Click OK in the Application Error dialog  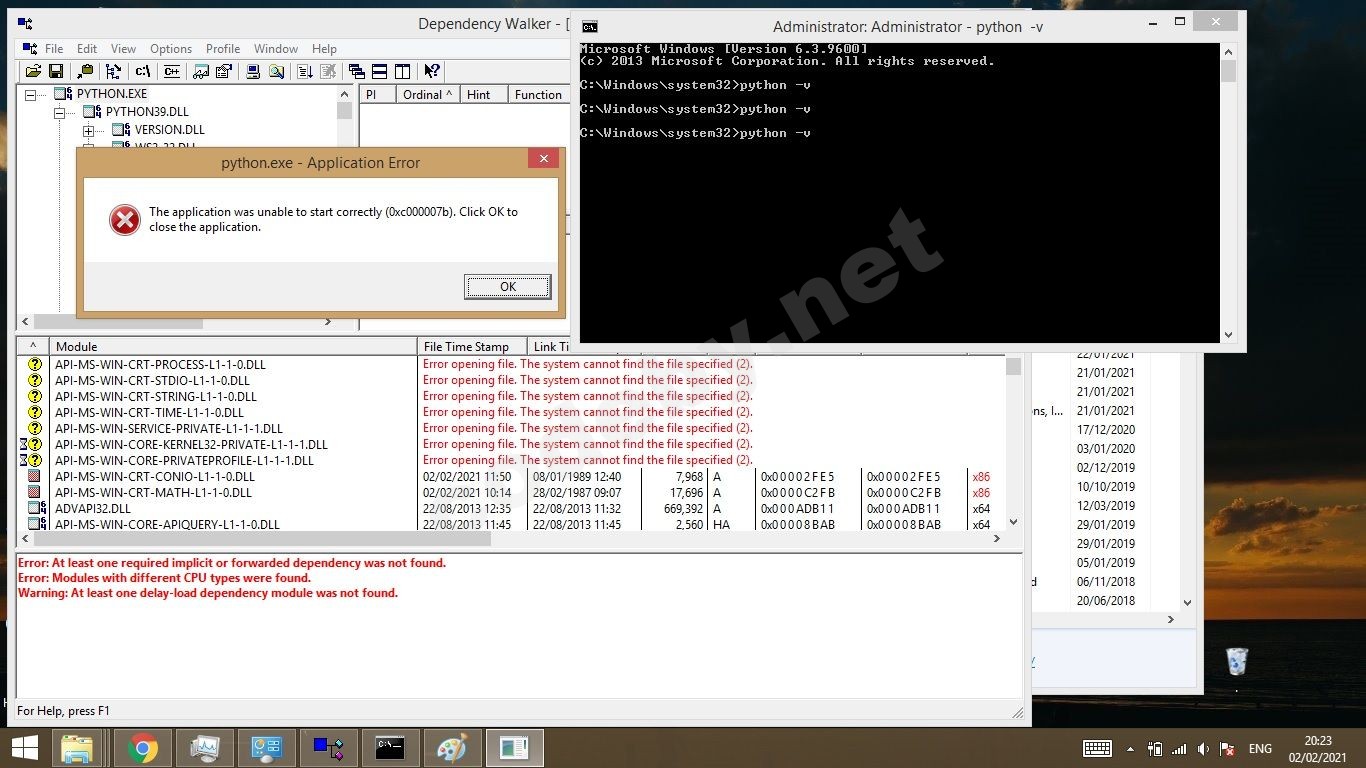(x=508, y=287)
